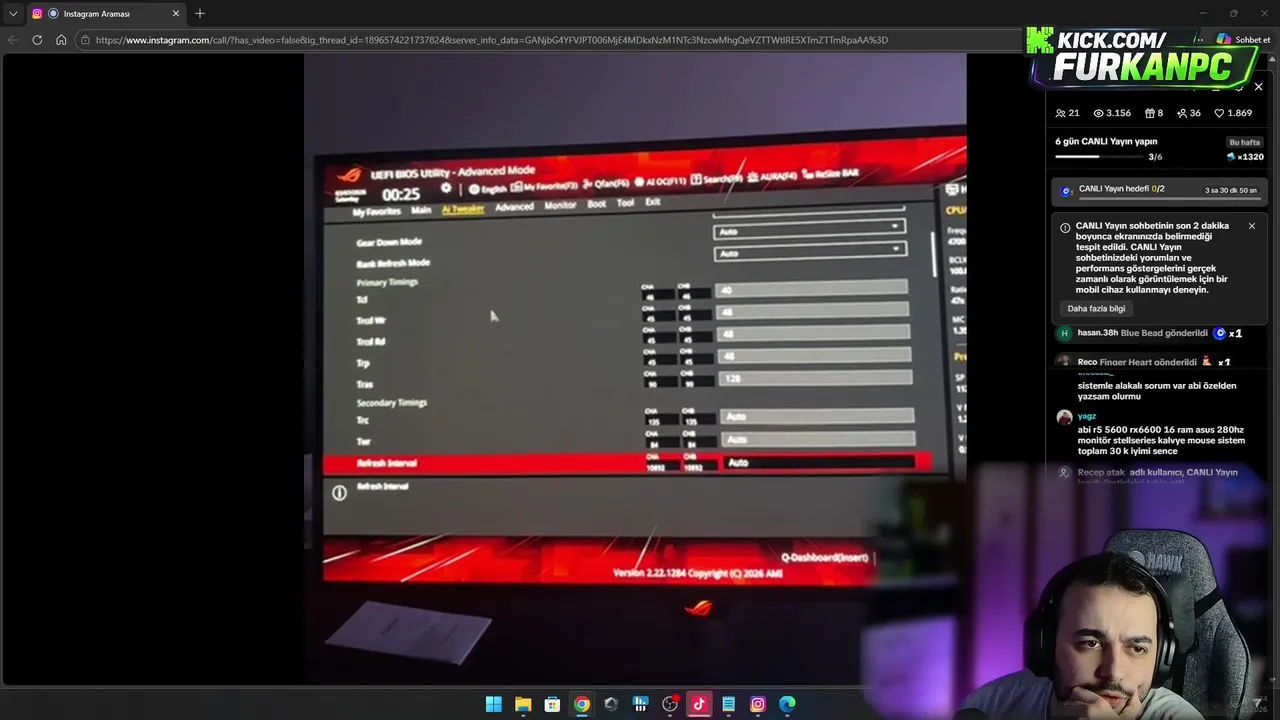View the x1320 diamonds reward
Viewport: 1280px width, 720px height.
[x=1246, y=157]
